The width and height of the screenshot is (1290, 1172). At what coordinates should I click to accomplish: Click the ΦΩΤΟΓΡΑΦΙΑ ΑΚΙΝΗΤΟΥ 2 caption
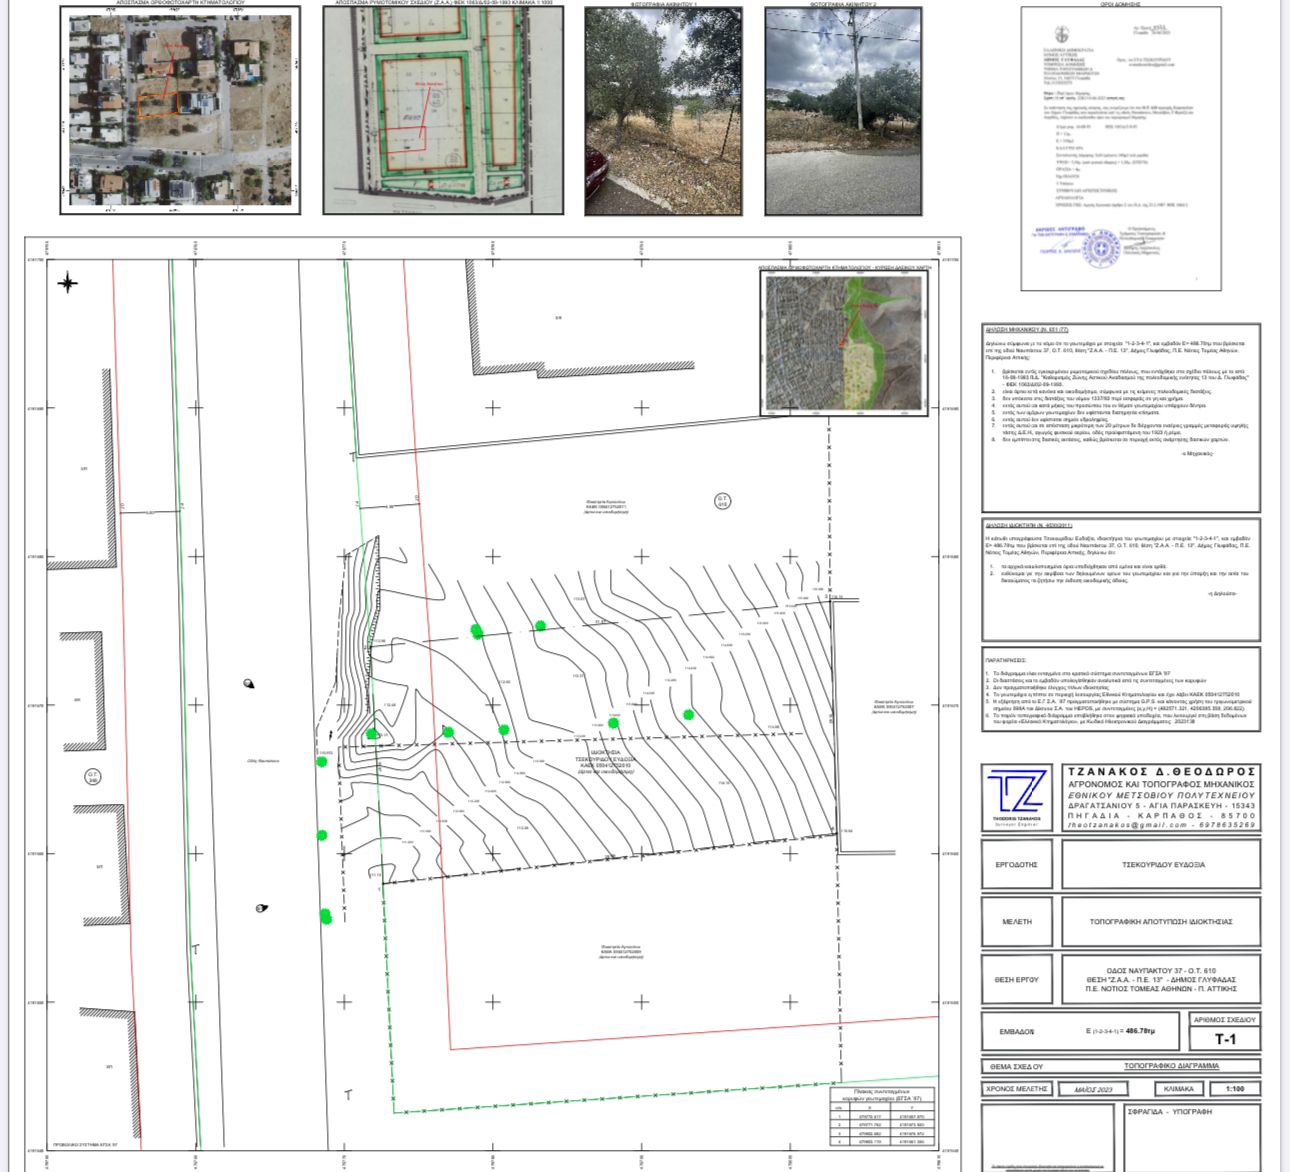point(843,4)
